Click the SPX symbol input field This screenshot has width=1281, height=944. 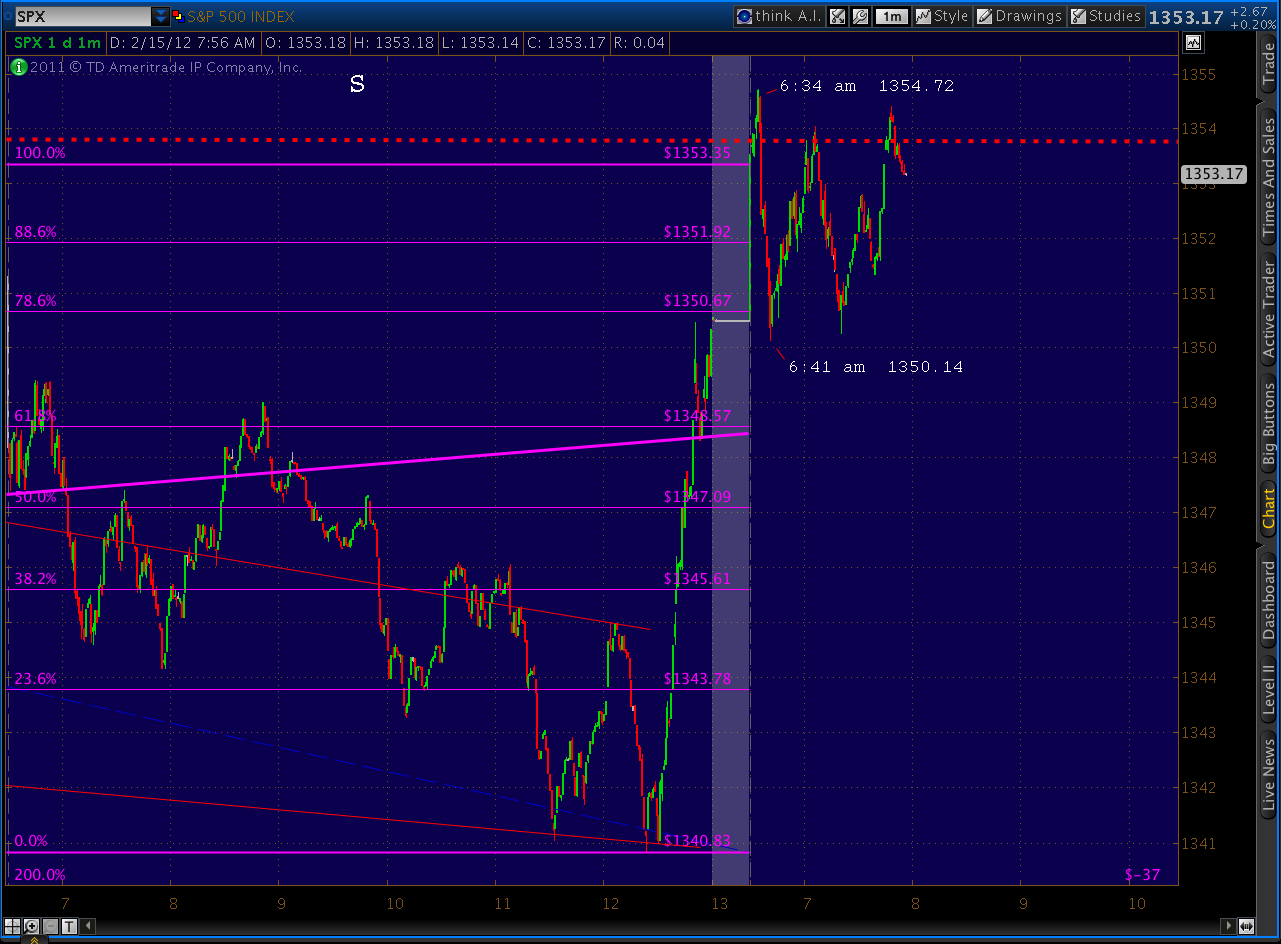tap(81, 16)
